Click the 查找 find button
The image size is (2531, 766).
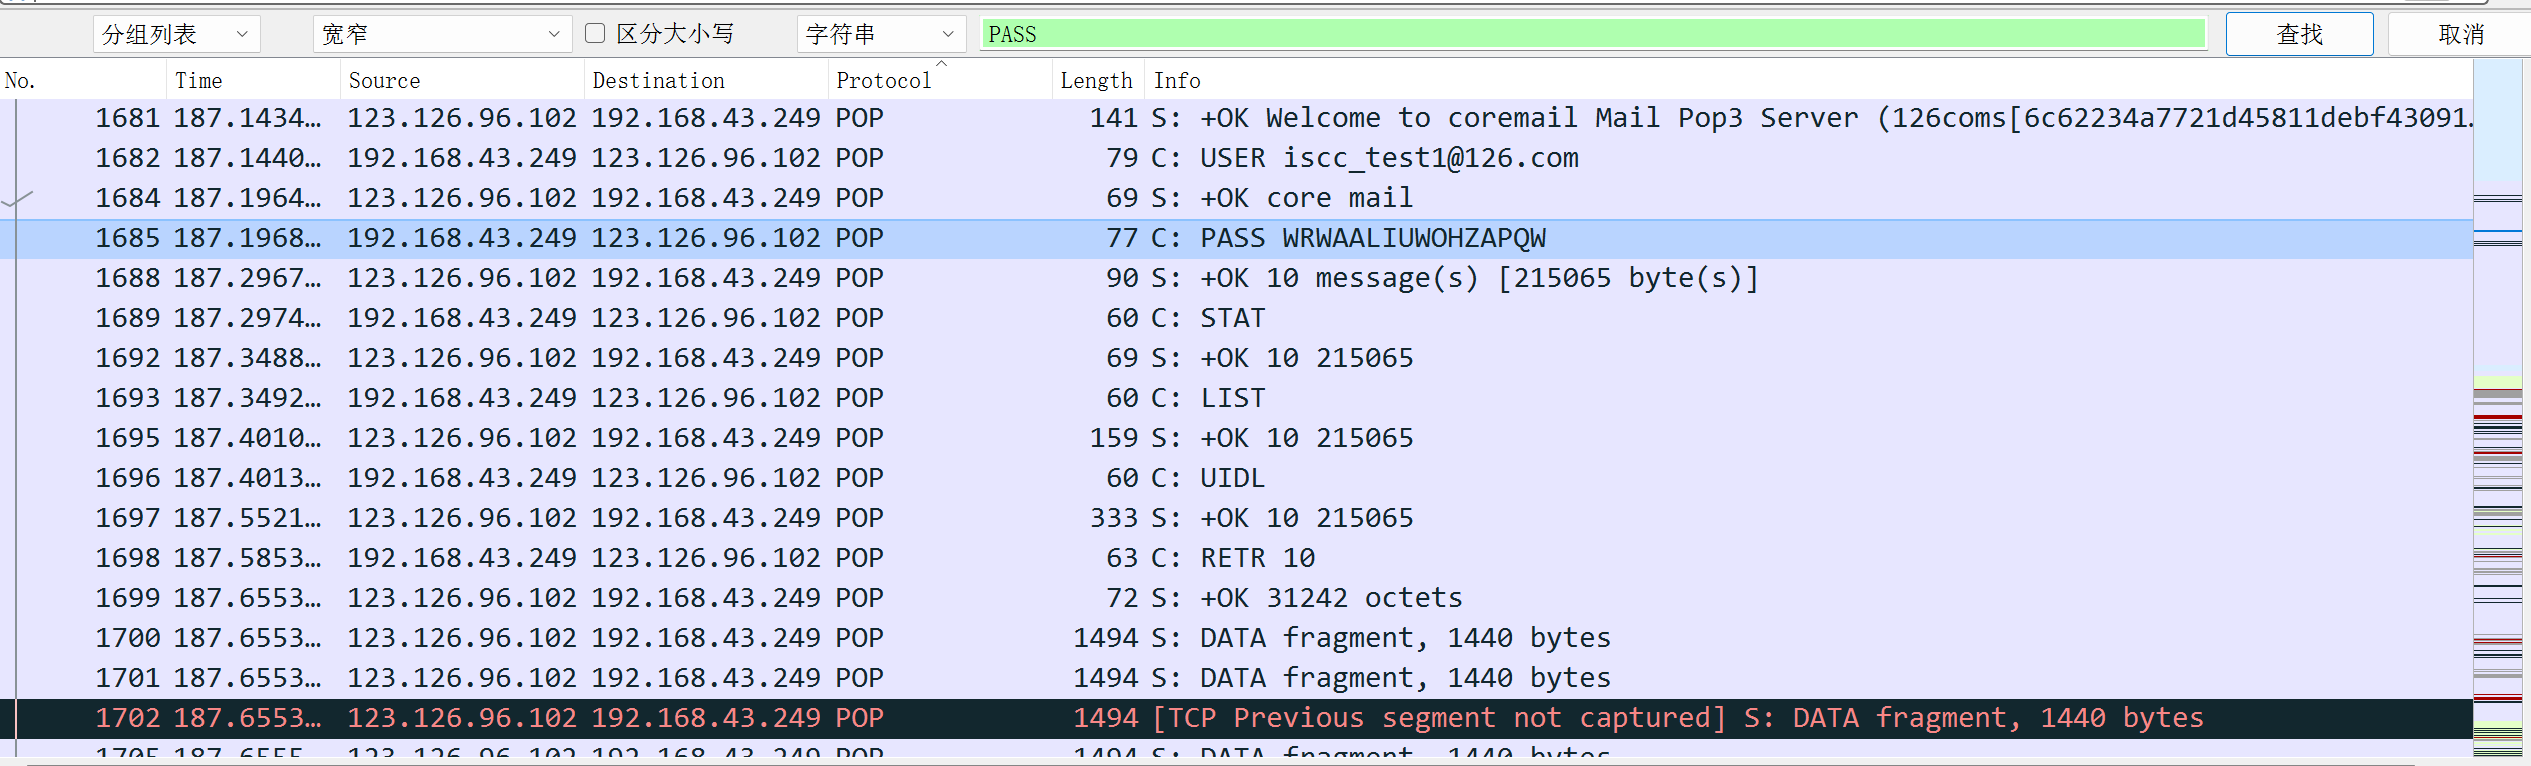[x=2299, y=34]
